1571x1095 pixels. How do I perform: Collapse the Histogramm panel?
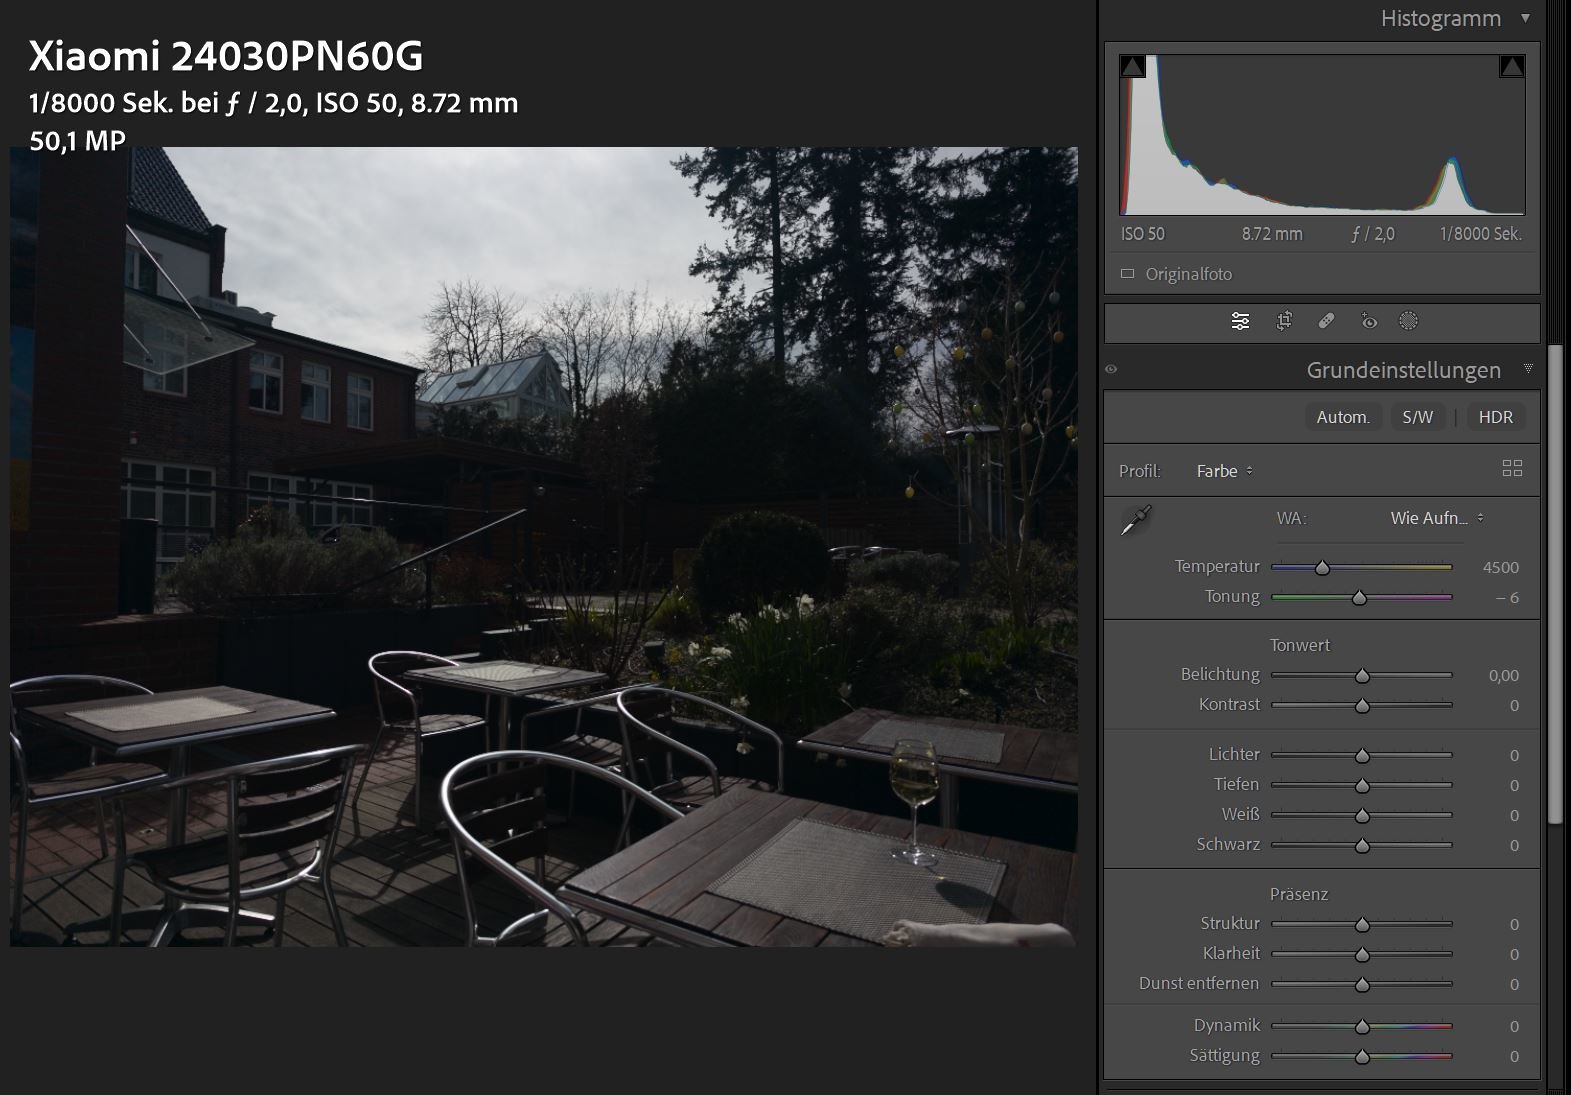click(x=1525, y=18)
